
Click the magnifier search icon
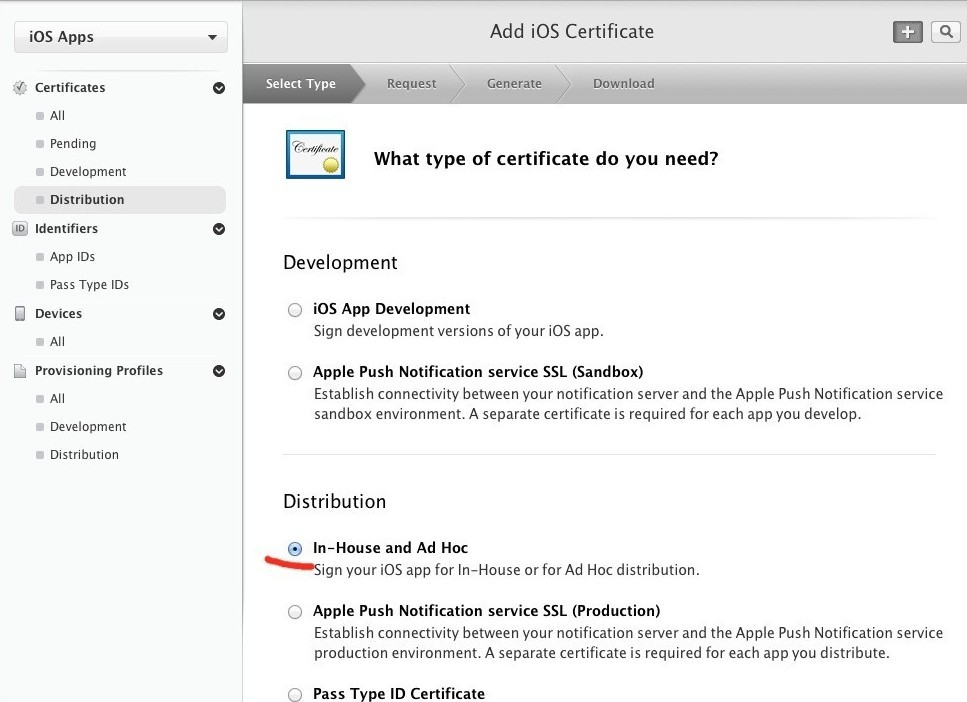point(946,32)
